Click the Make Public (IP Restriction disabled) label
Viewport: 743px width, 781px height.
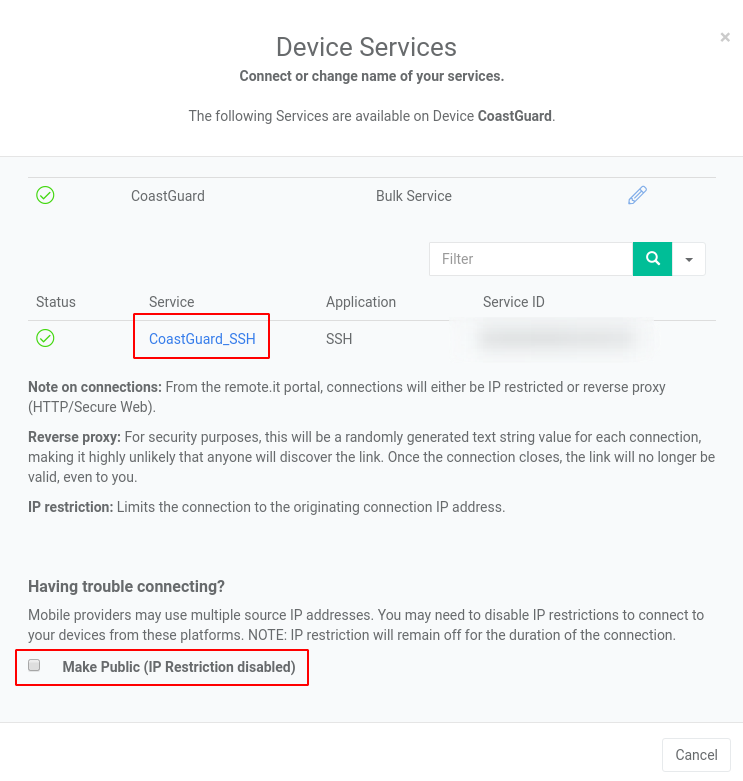tap(179, 667)
